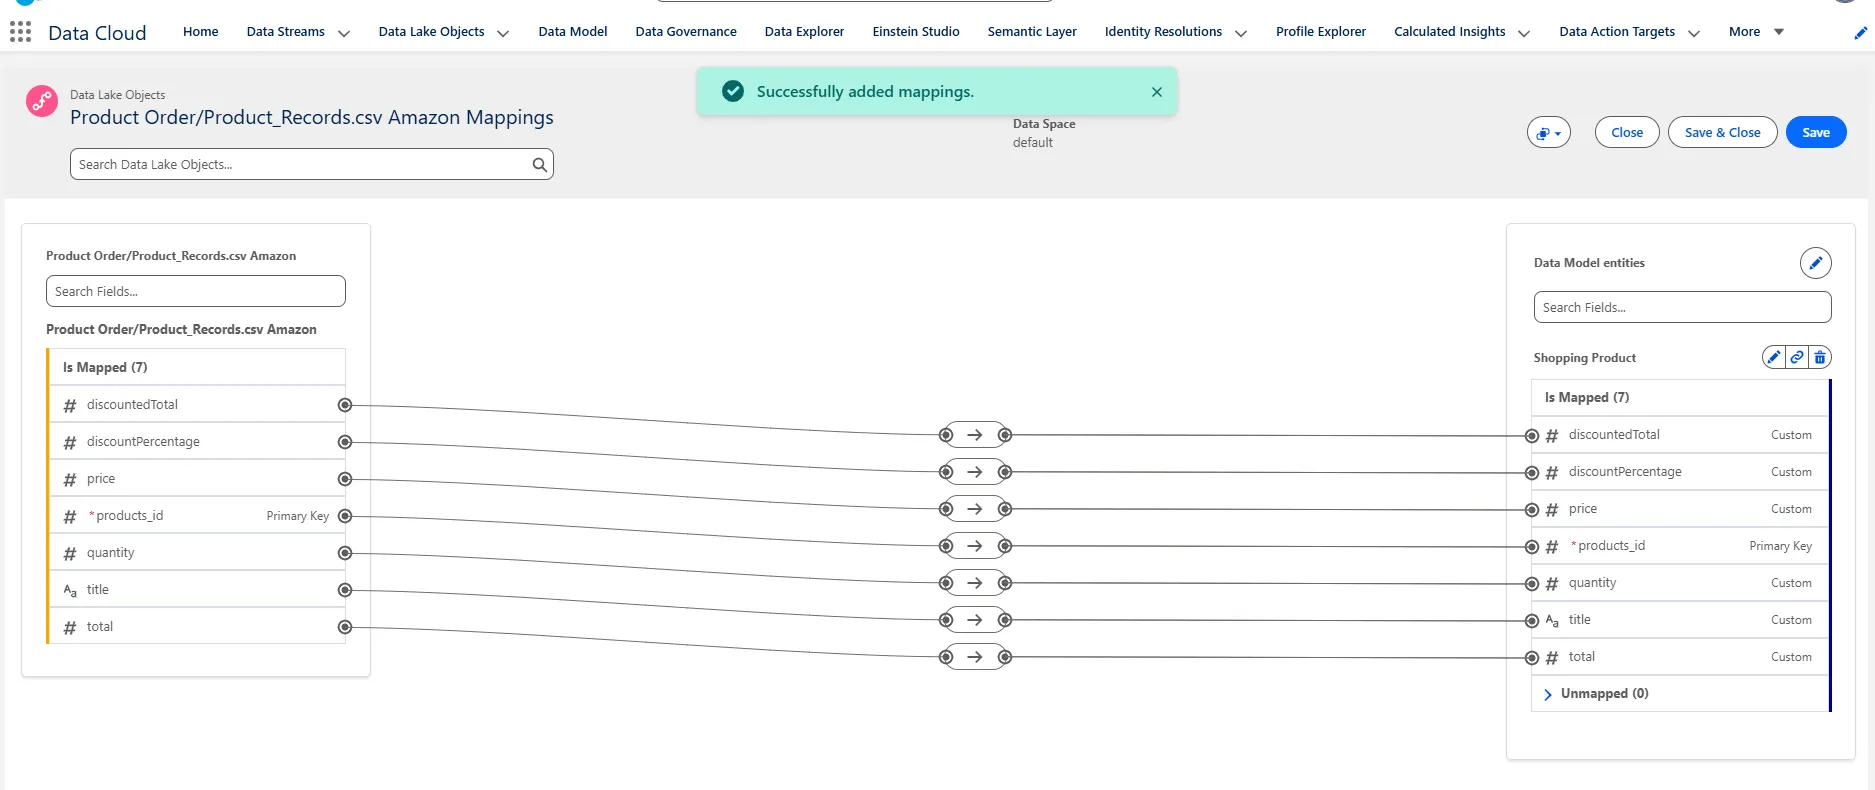The height and width of the screenshot is (790, 1875).
Task: Delete Shopping Product using the trash icon
Action: coord(1820,357)
